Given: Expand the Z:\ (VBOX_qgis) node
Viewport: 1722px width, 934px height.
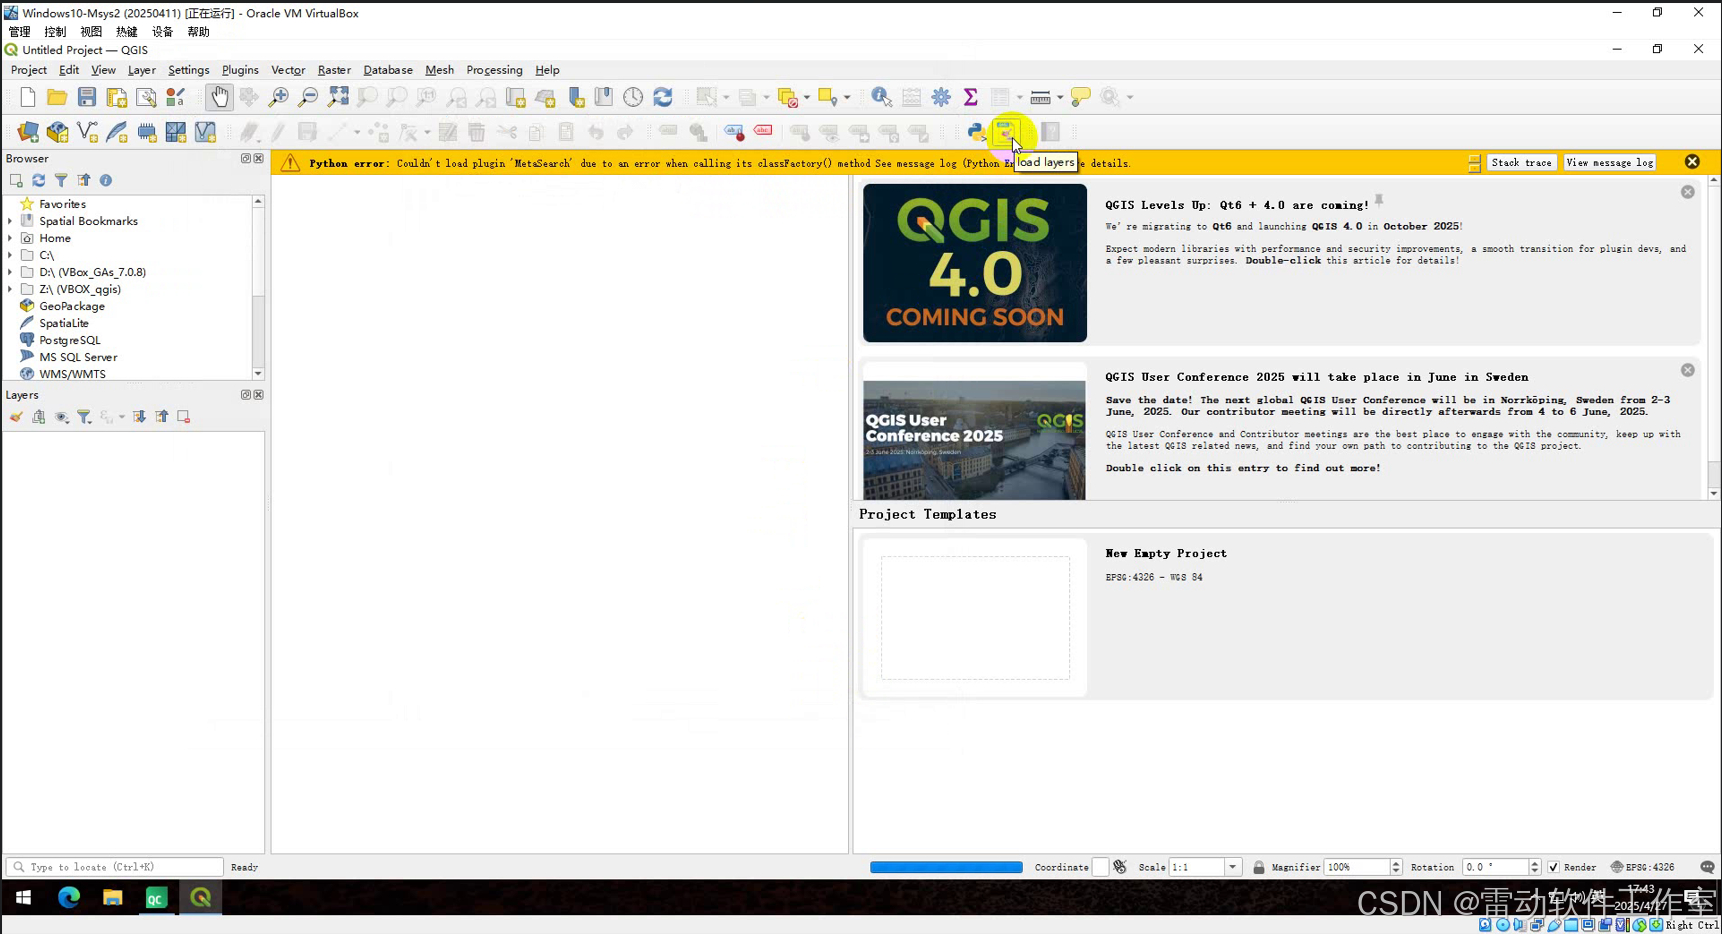Looking at the screenshot, I should coord(11,289).
